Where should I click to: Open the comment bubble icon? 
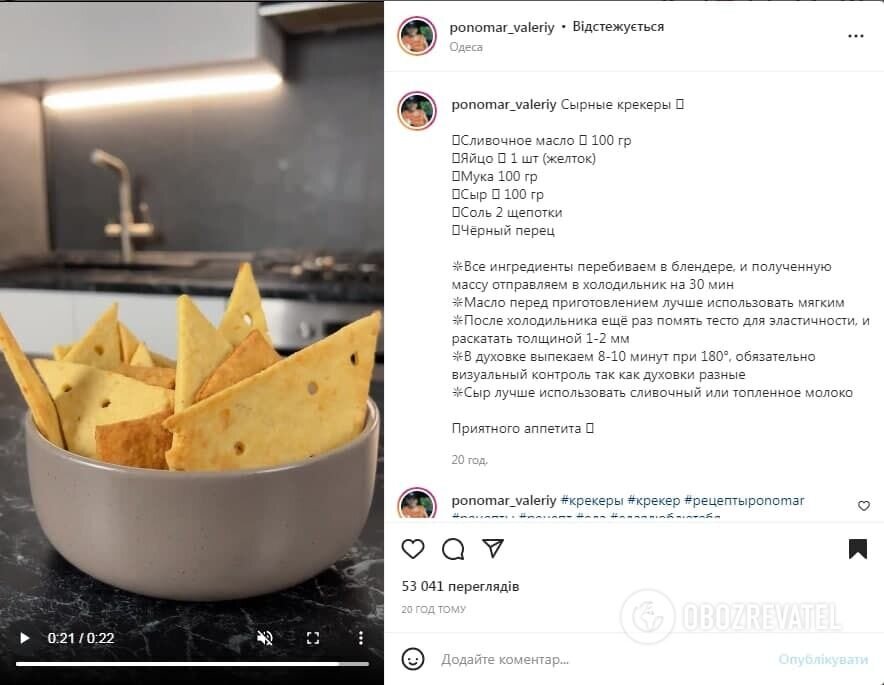[x=453, y=549]
